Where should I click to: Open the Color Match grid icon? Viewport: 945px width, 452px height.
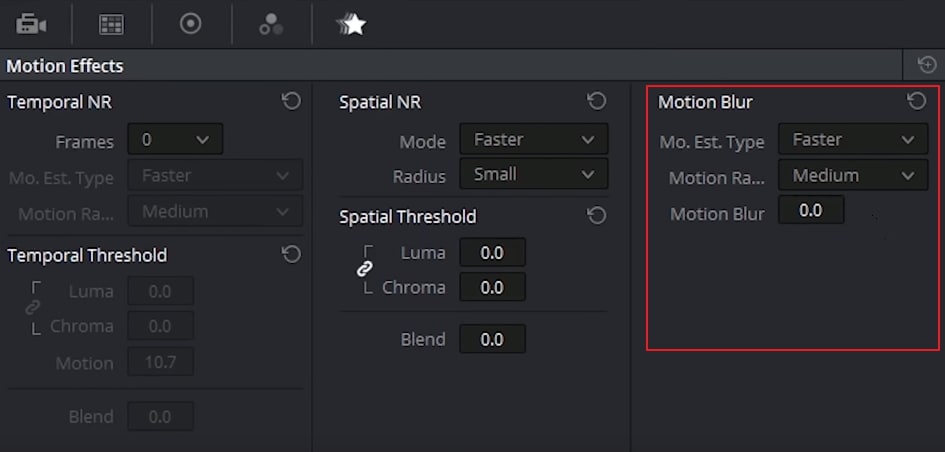(x=111, y=24)
